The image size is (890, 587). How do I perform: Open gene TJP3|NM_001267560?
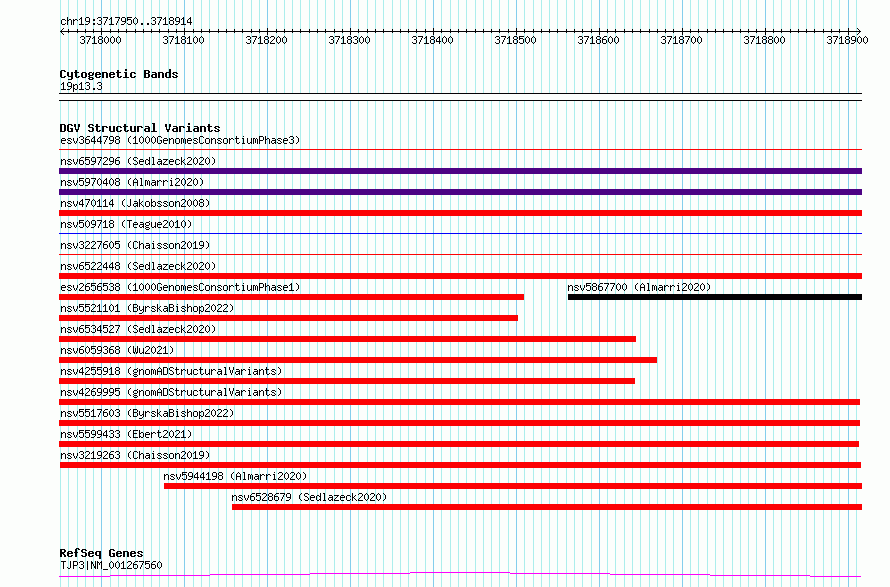point(111,565)
